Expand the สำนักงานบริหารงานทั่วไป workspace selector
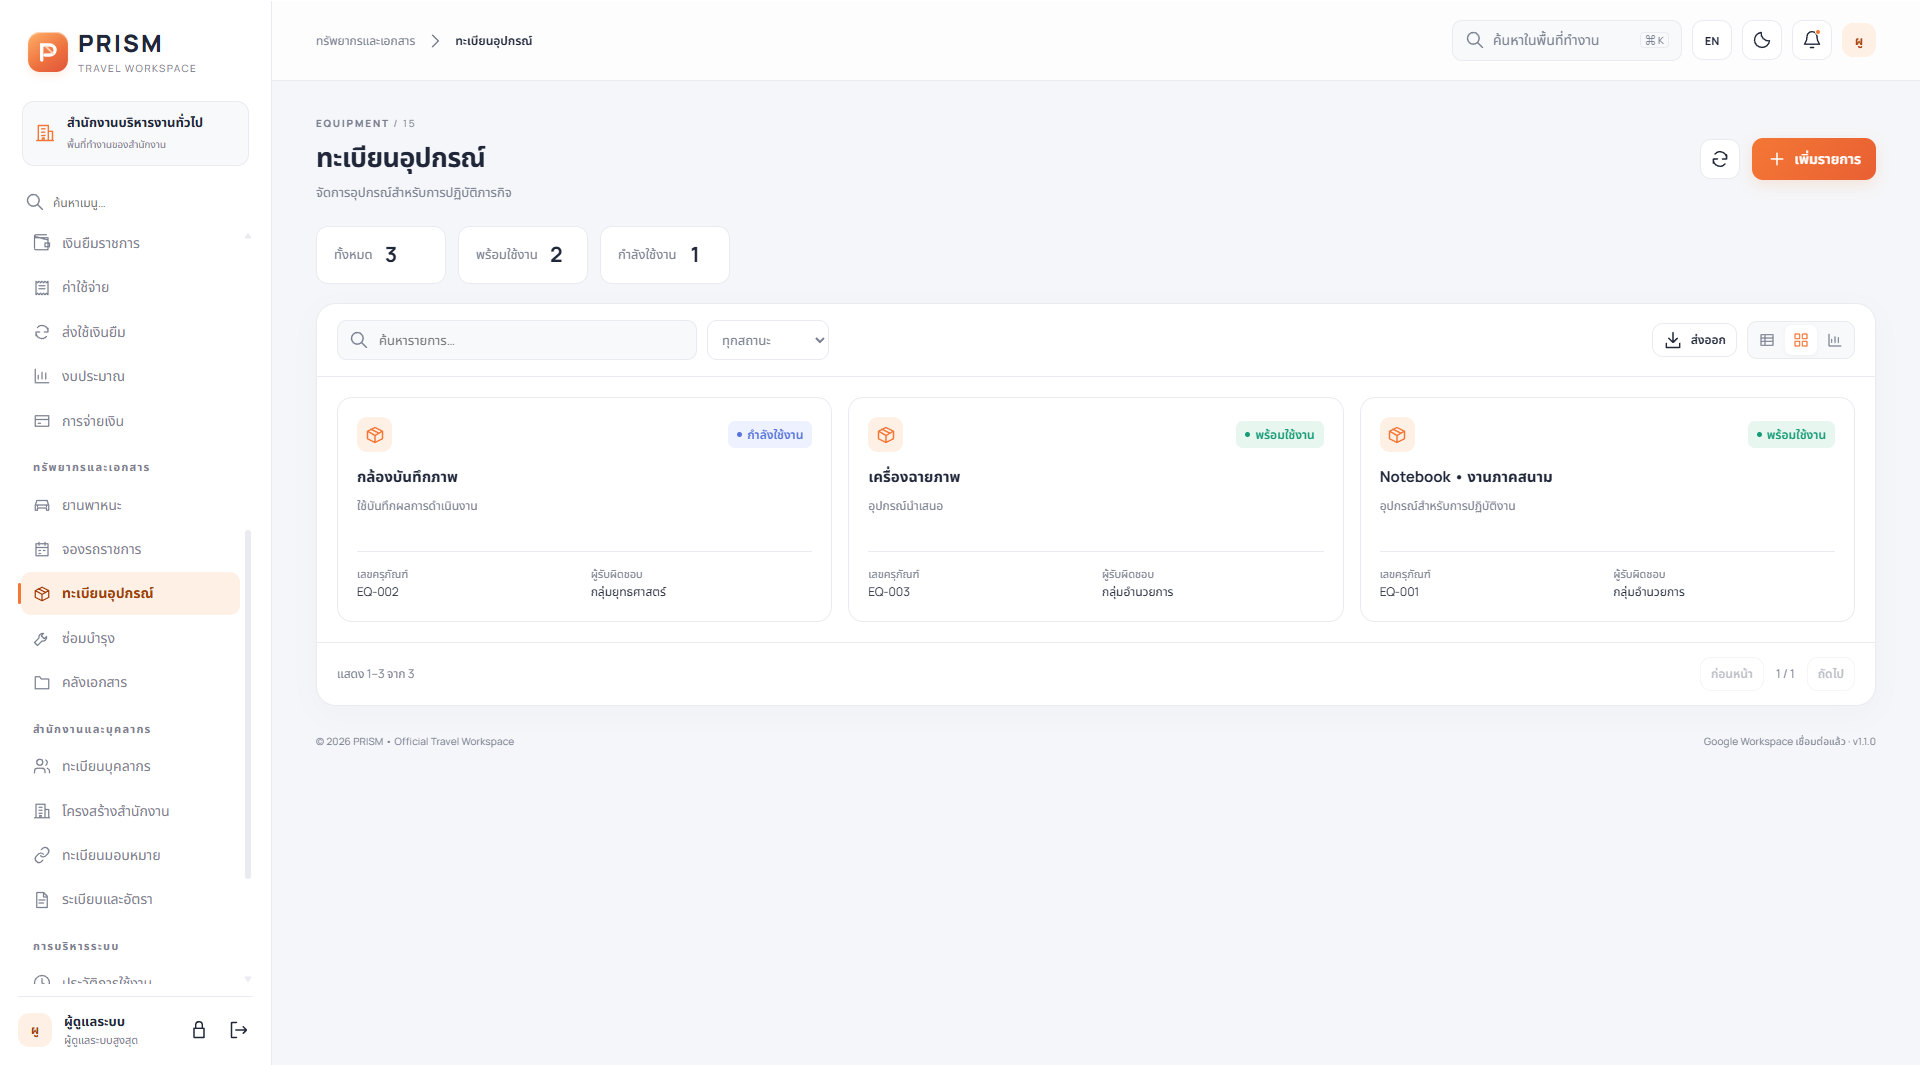1920x1065 pixels. pos(136,133)
